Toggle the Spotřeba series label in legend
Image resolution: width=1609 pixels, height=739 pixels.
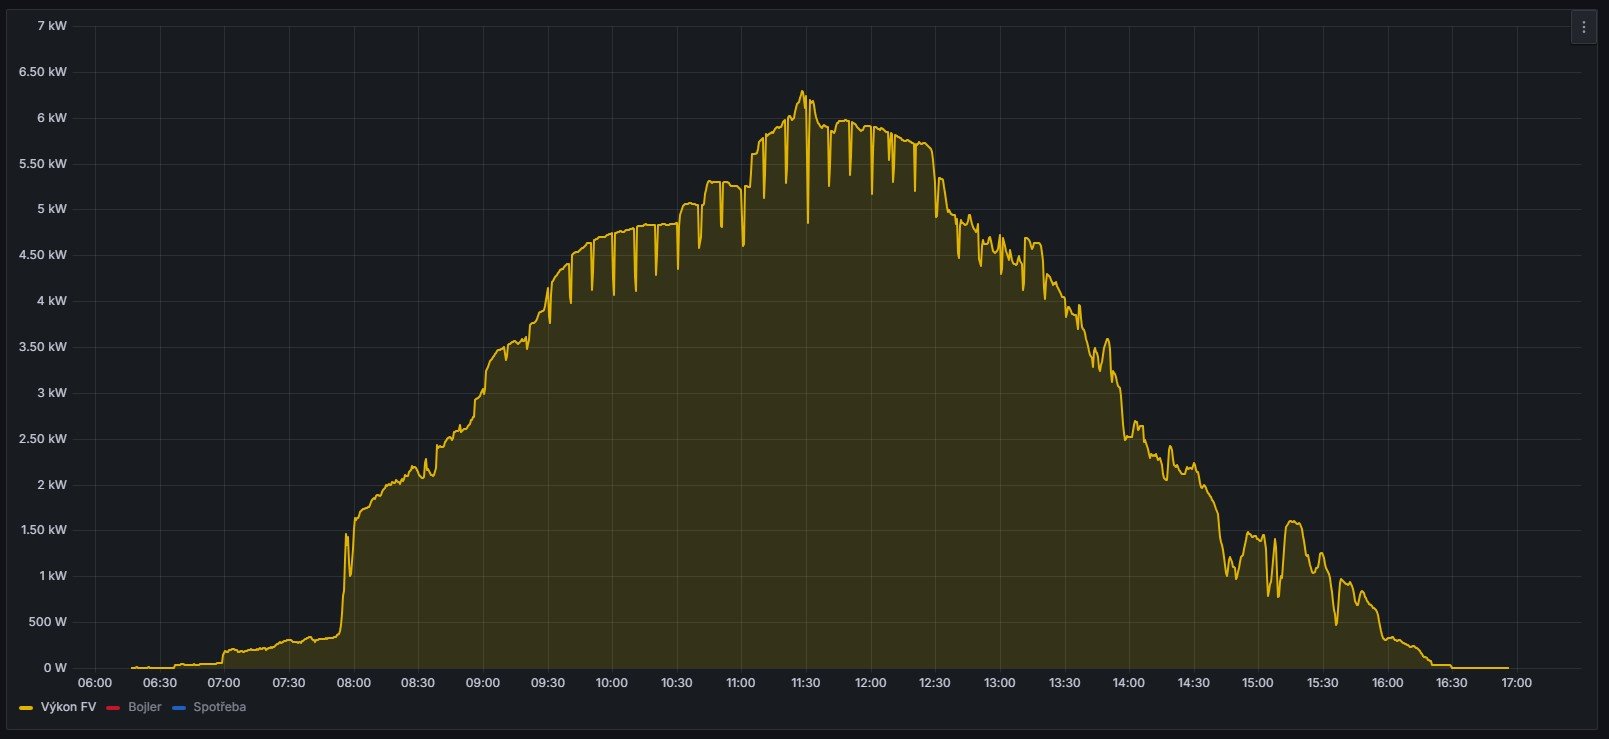click(x=219, y=707)
